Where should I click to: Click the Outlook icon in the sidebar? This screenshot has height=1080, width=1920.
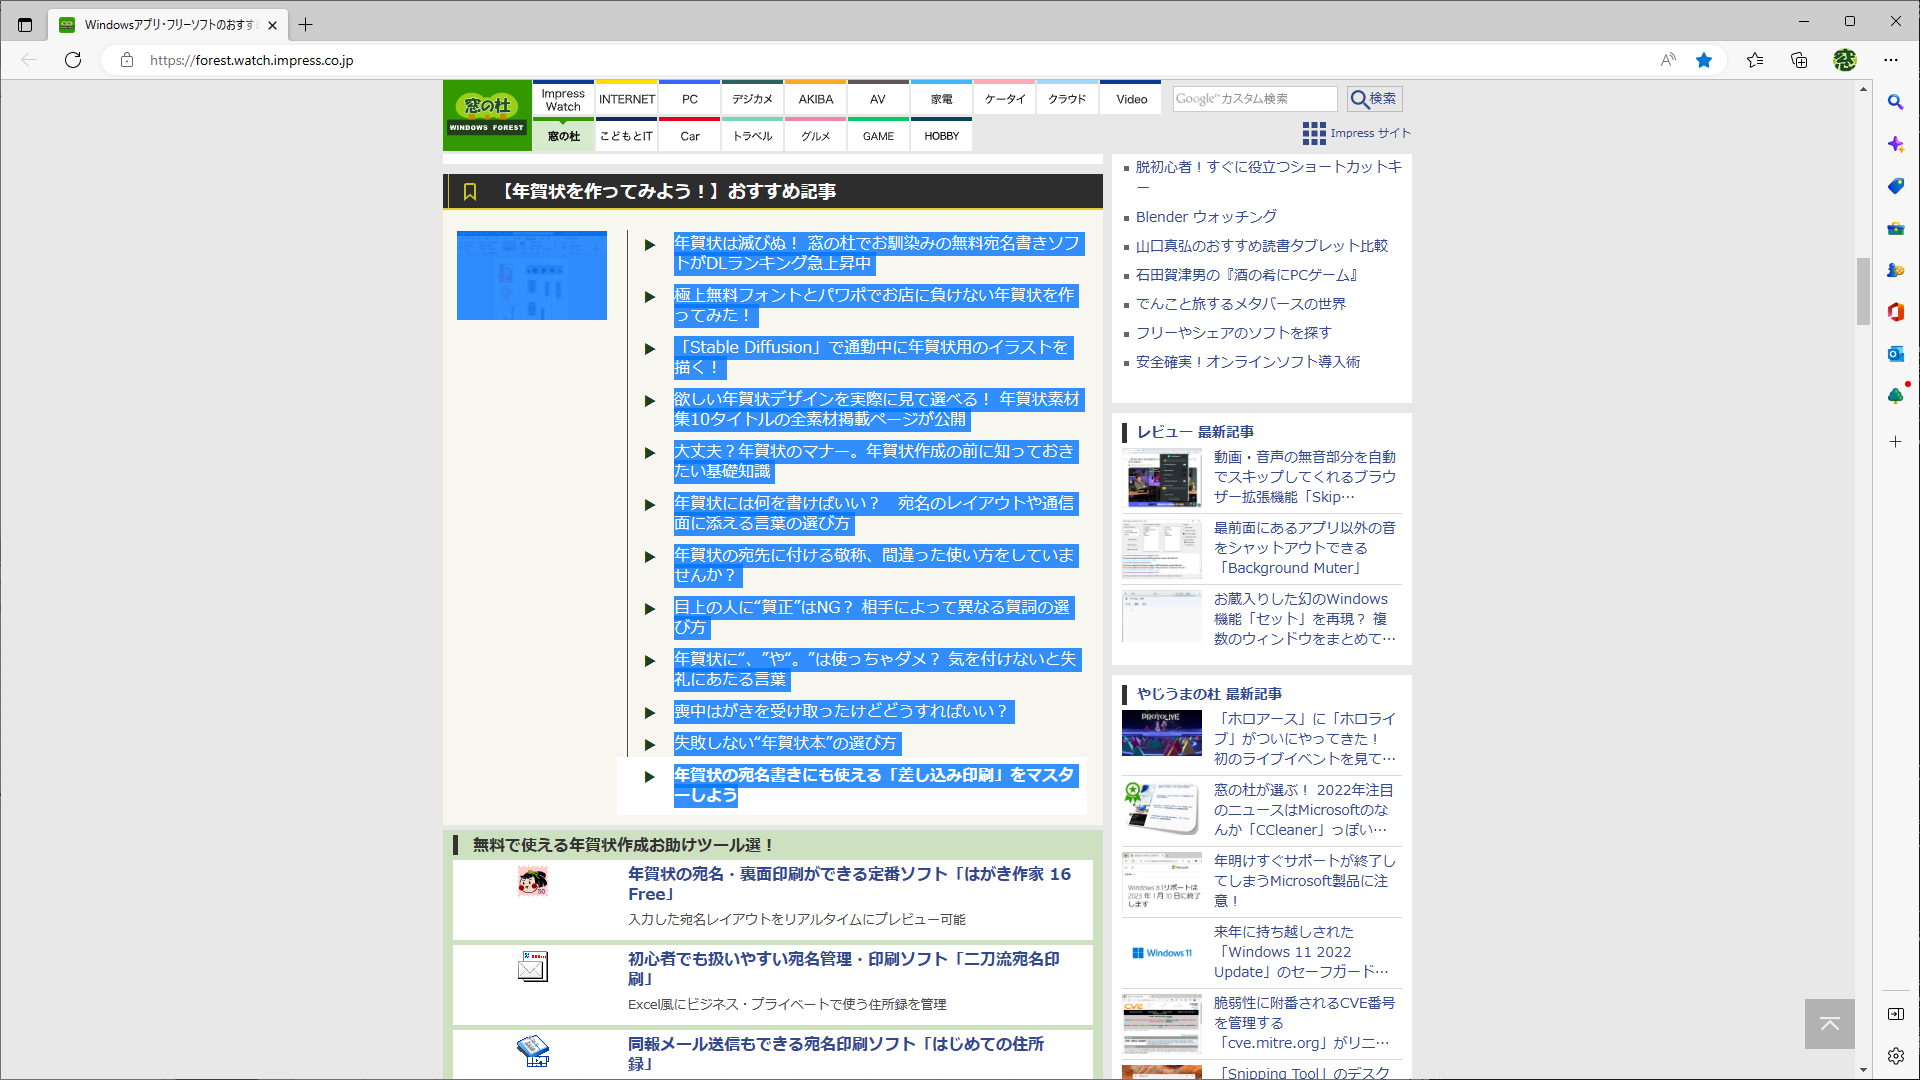pos(1895,353)
